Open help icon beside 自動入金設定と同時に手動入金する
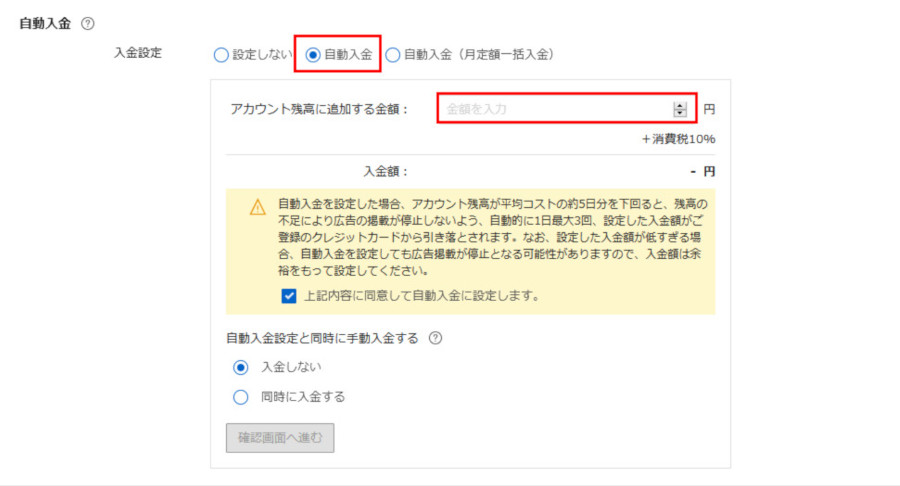The height and width of the screenshot is (486, 900). tap(436, 338)
